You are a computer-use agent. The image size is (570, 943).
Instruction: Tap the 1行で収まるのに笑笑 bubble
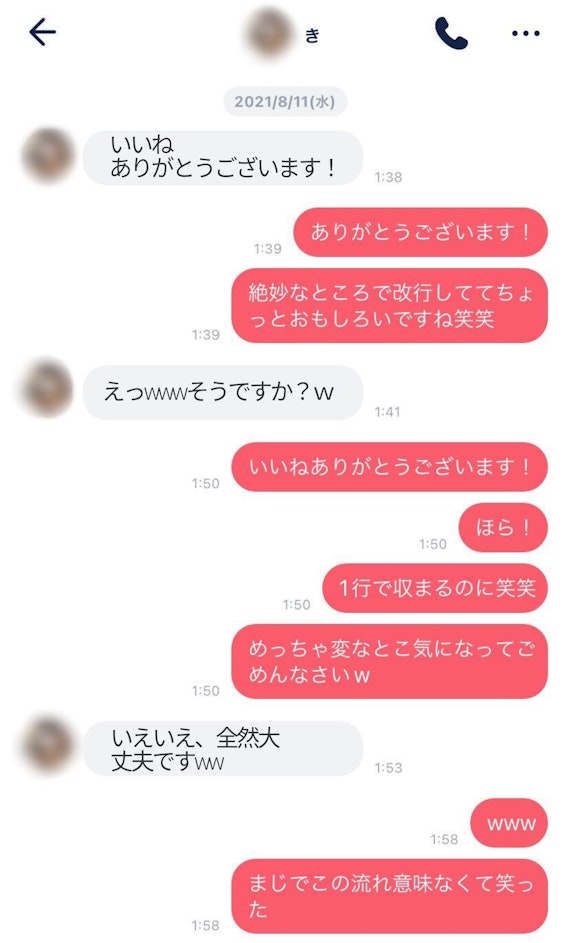pyautogui.click(x=435, y=588)
